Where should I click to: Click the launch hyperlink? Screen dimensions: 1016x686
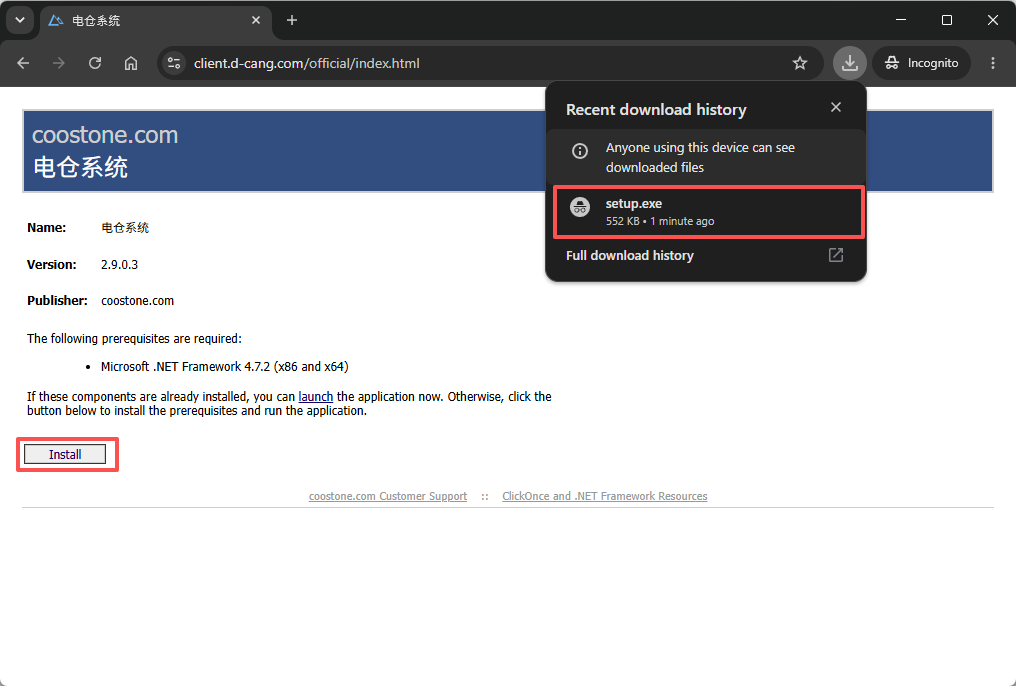316,396
